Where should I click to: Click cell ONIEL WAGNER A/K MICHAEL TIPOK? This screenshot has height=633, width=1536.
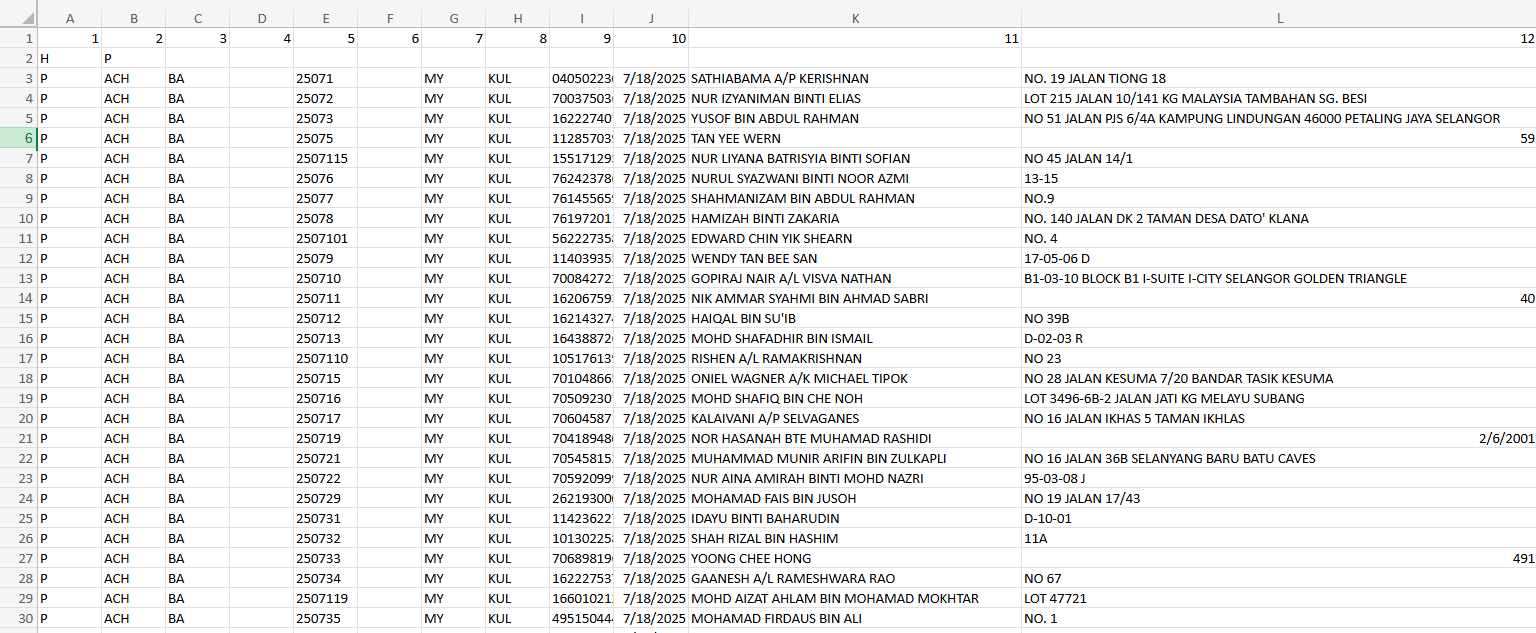pos(855,378)
